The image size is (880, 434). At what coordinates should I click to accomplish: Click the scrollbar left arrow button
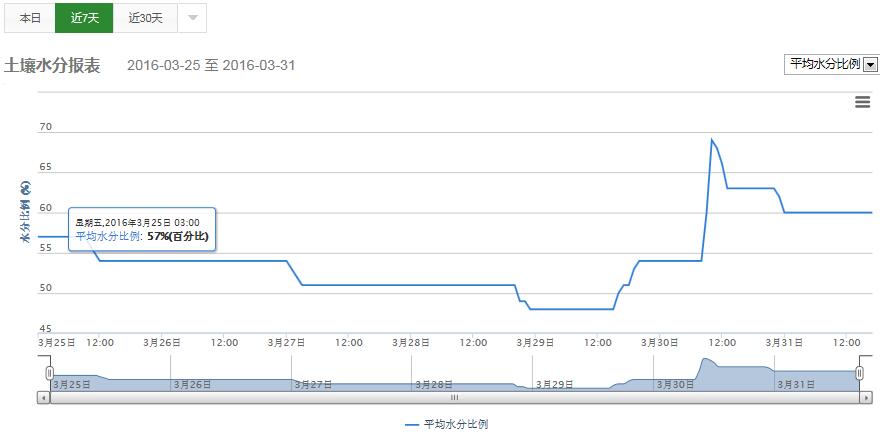tap(43, 397)
